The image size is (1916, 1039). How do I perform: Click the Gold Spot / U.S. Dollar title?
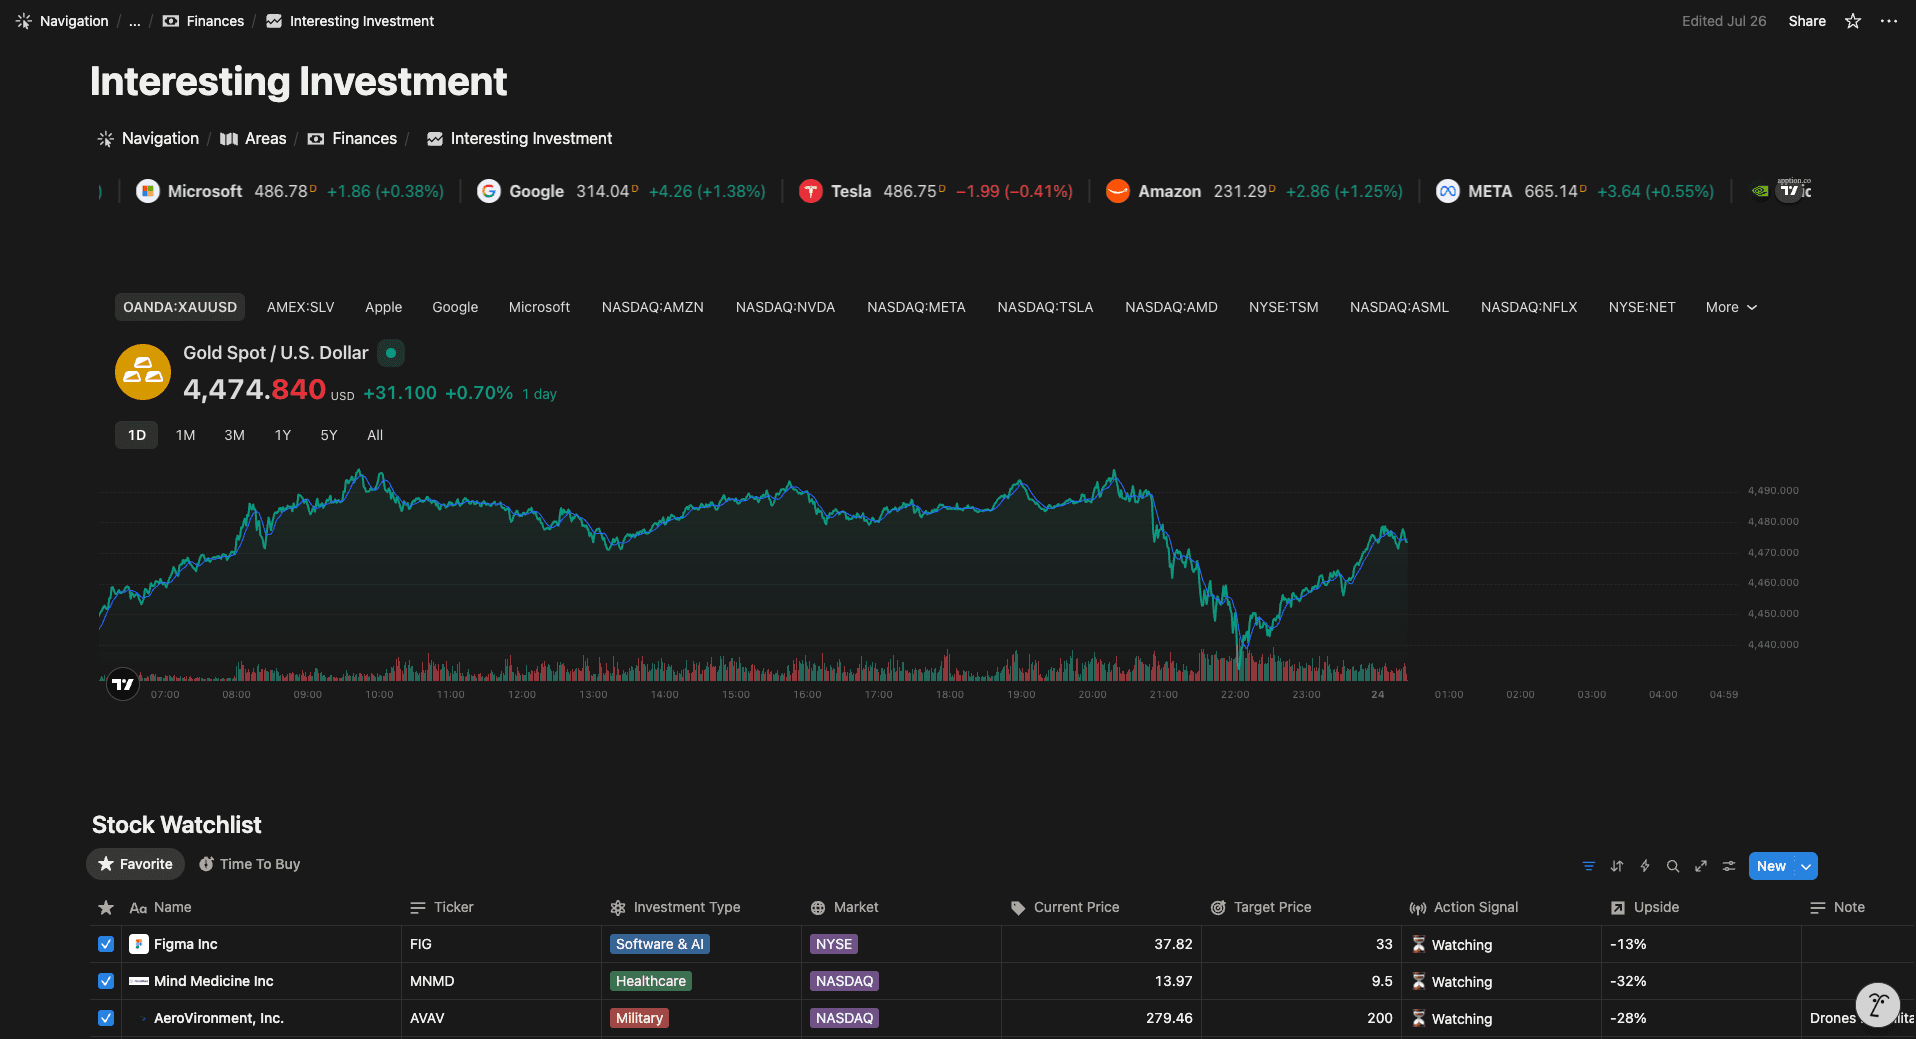tap(275, 353)
